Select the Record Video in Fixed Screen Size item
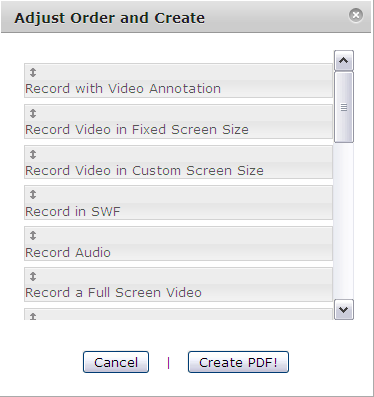This screenshot has height=397, width=374. pos(178,122)
